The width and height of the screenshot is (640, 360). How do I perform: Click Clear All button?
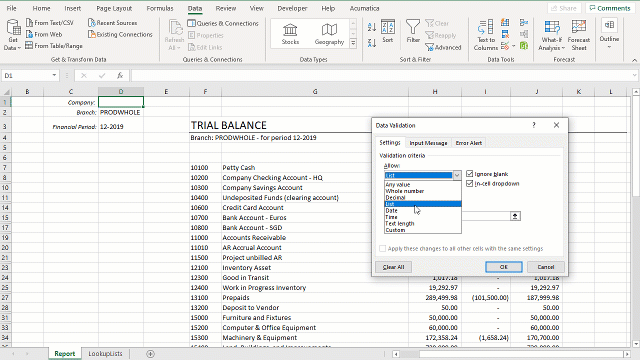point(393,267)
